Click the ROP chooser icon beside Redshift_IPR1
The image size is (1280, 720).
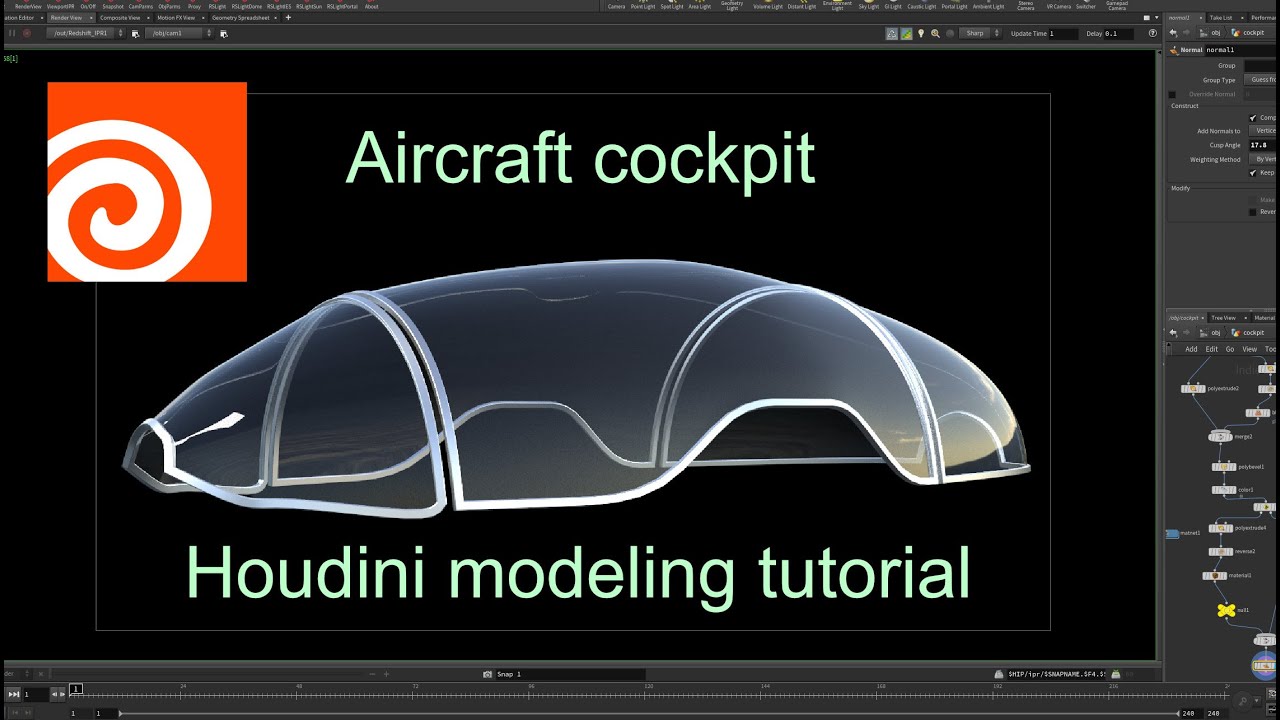[135, 33]
